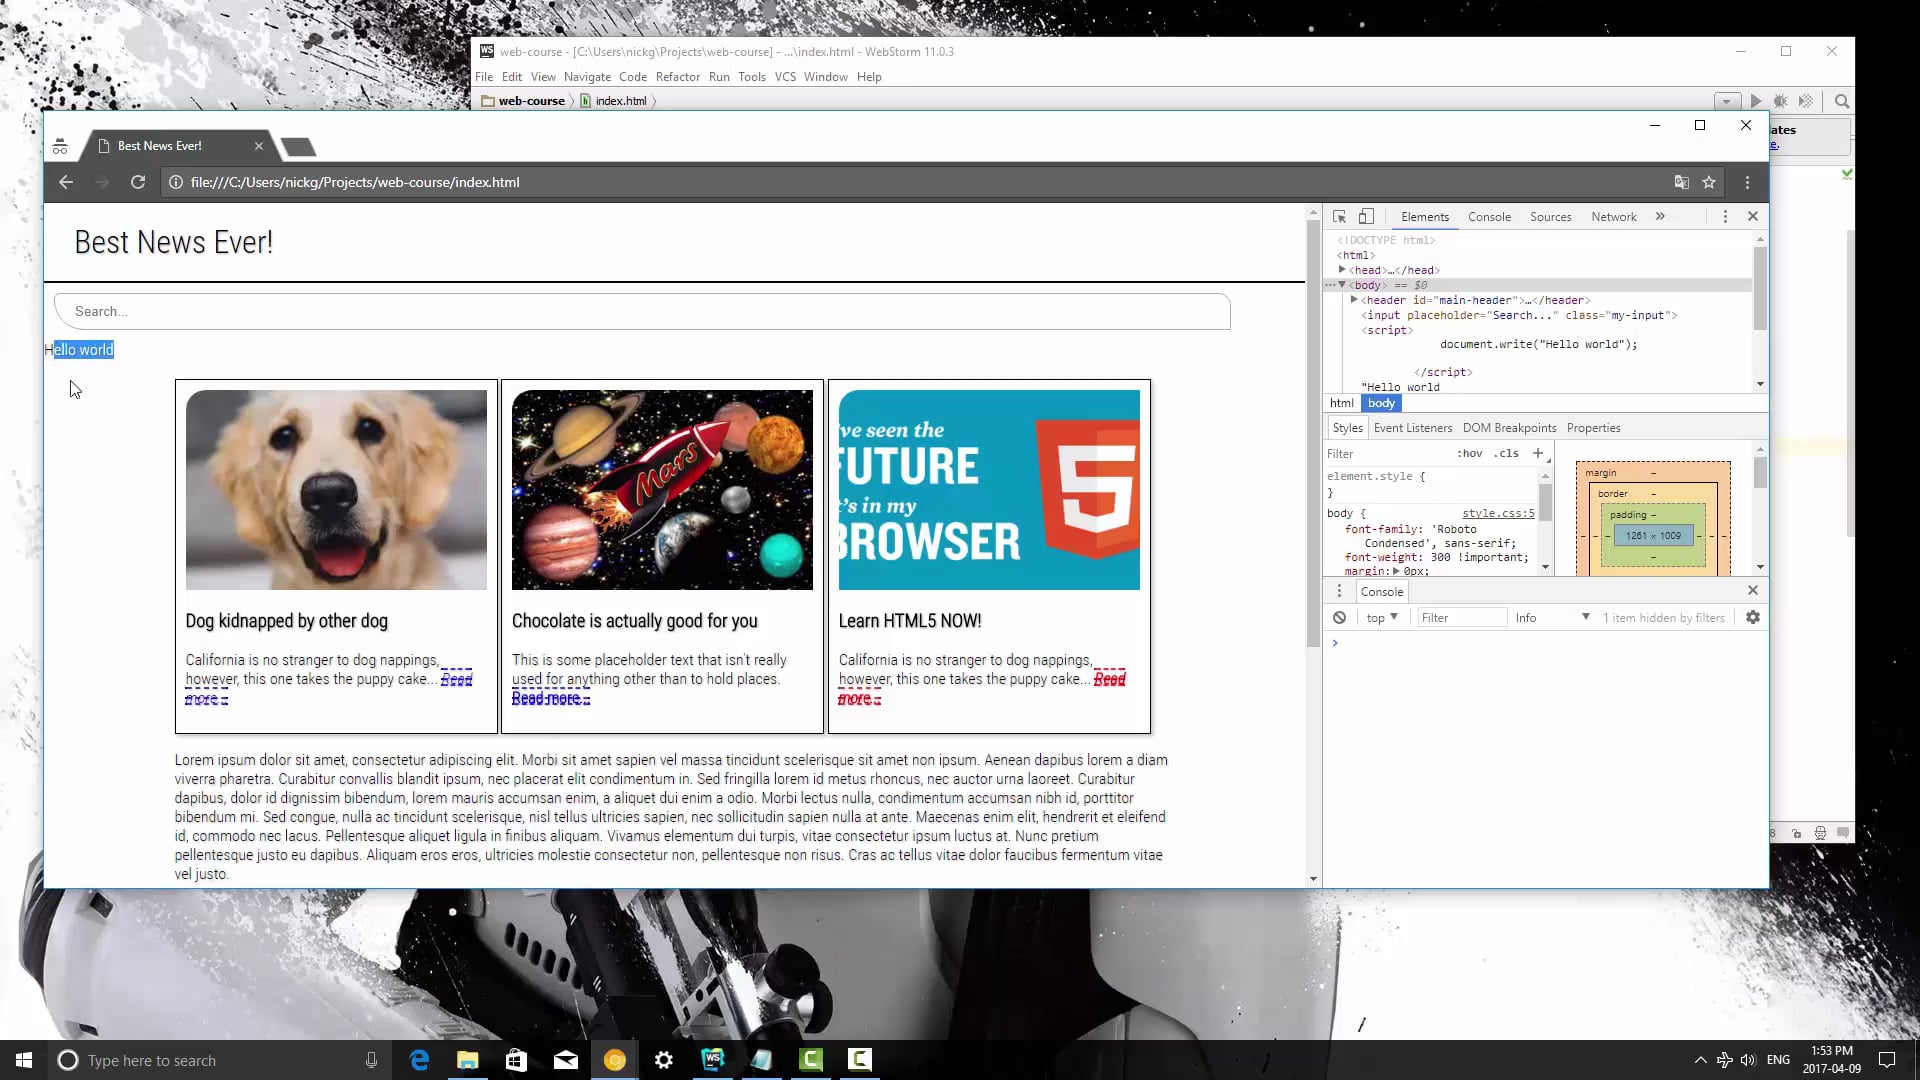The height and width of the screenshot is (1080, 1920).
Task: Click the Read more link under Chocolate article
Action: (549, 698)
